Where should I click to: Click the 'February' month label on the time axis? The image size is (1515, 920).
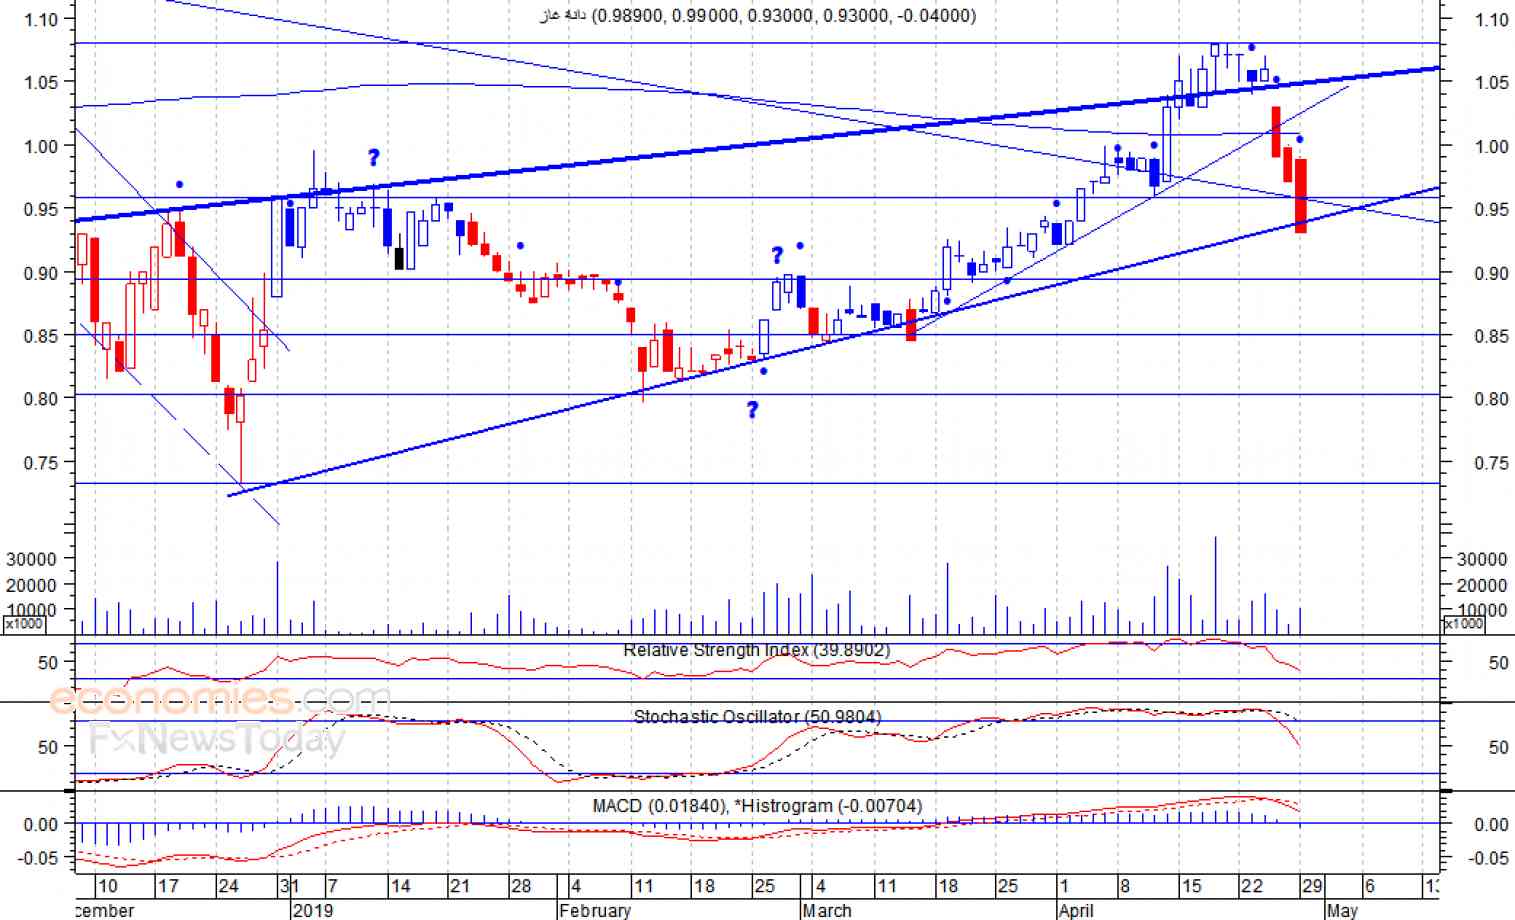pyautogui.click(x=595, y=910)
